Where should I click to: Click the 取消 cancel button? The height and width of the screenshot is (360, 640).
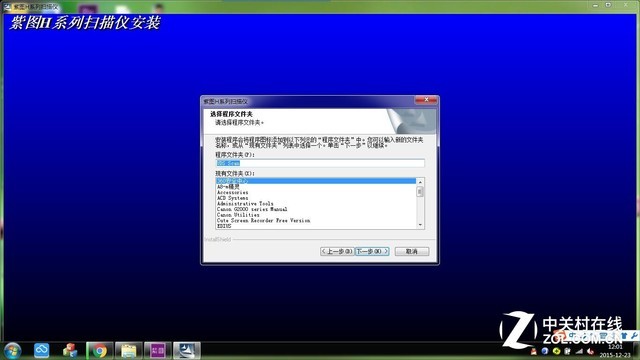tap(411, 251)
